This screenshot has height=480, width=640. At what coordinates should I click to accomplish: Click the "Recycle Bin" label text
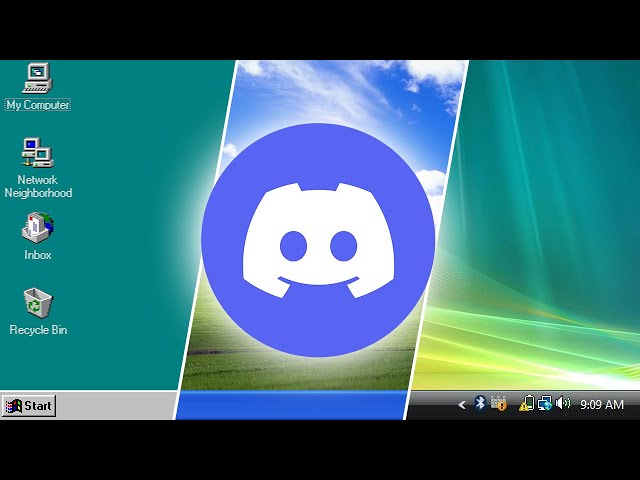pyautogui.click(x=38, y=330)
